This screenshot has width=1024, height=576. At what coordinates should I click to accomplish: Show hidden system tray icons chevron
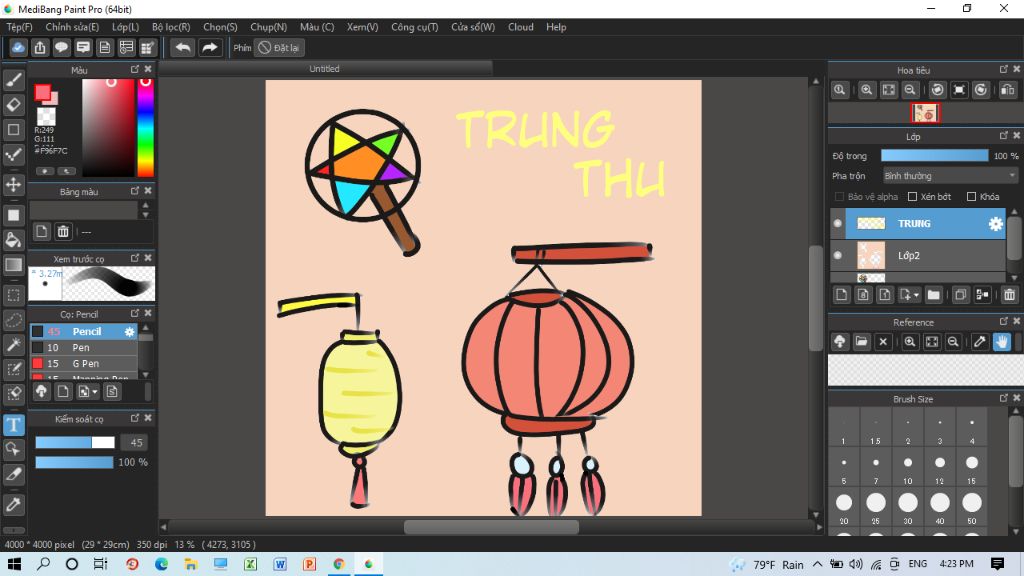tap(818, 564)
